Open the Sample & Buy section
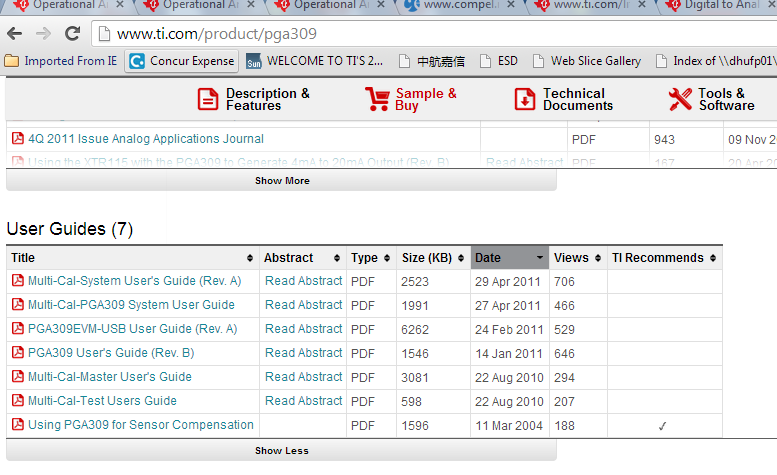This screenshot has height=475, width=777. coord(411,99)
